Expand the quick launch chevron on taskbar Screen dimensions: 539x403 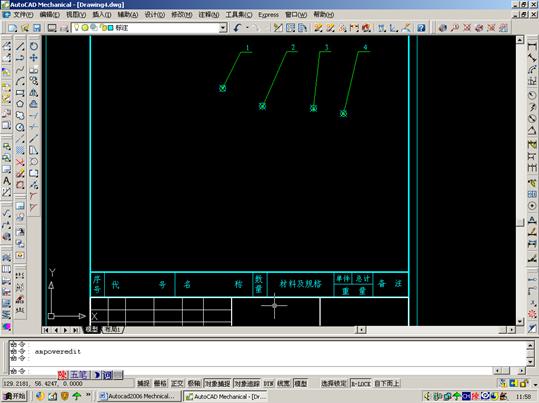coord(88,394)
